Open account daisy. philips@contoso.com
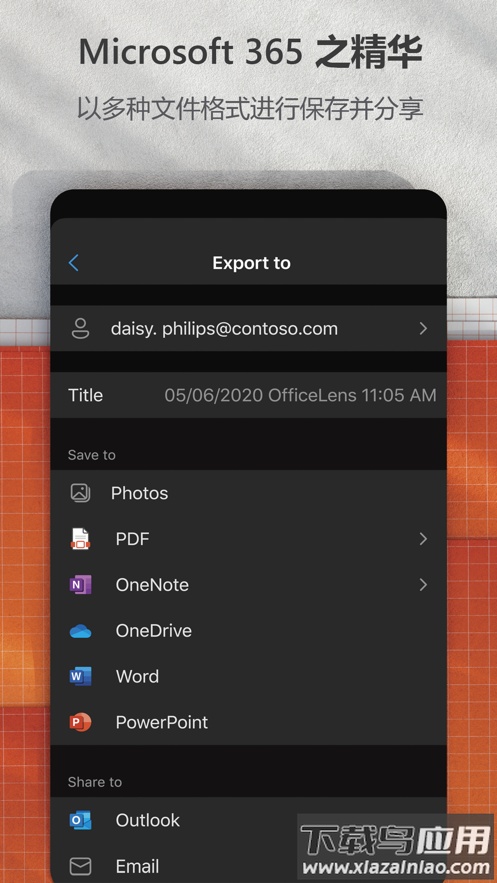 [248, 328]
